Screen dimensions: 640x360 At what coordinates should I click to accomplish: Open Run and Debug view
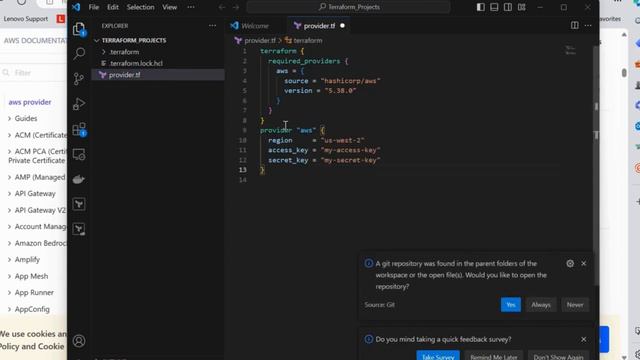pos(79,104)
